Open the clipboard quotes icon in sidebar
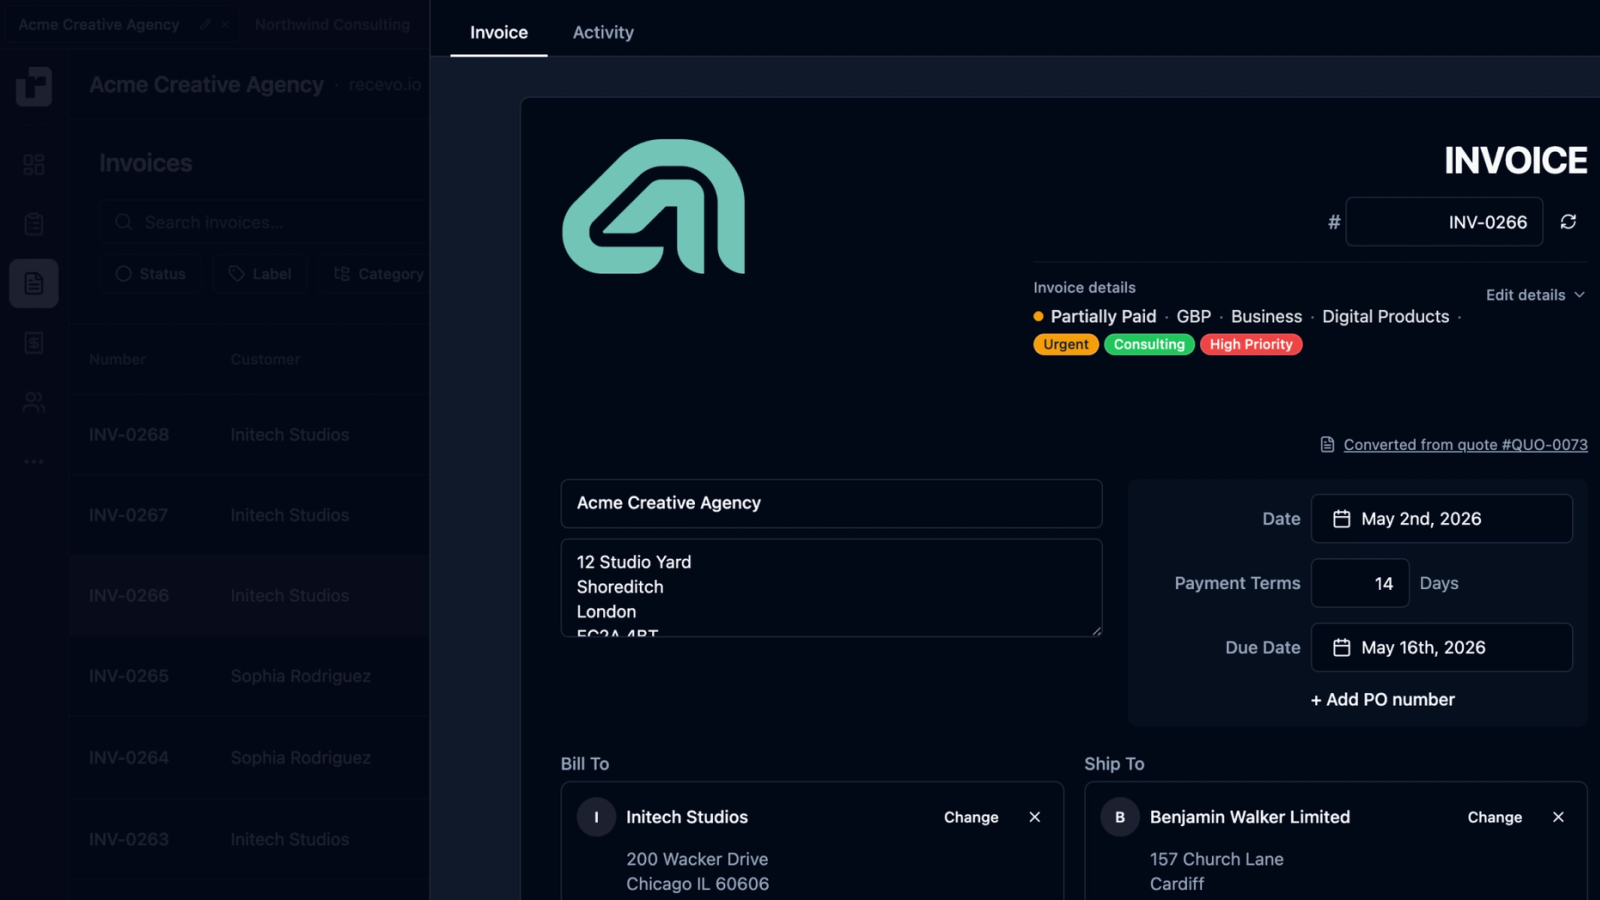The image size is (1600, 900). 34,224
